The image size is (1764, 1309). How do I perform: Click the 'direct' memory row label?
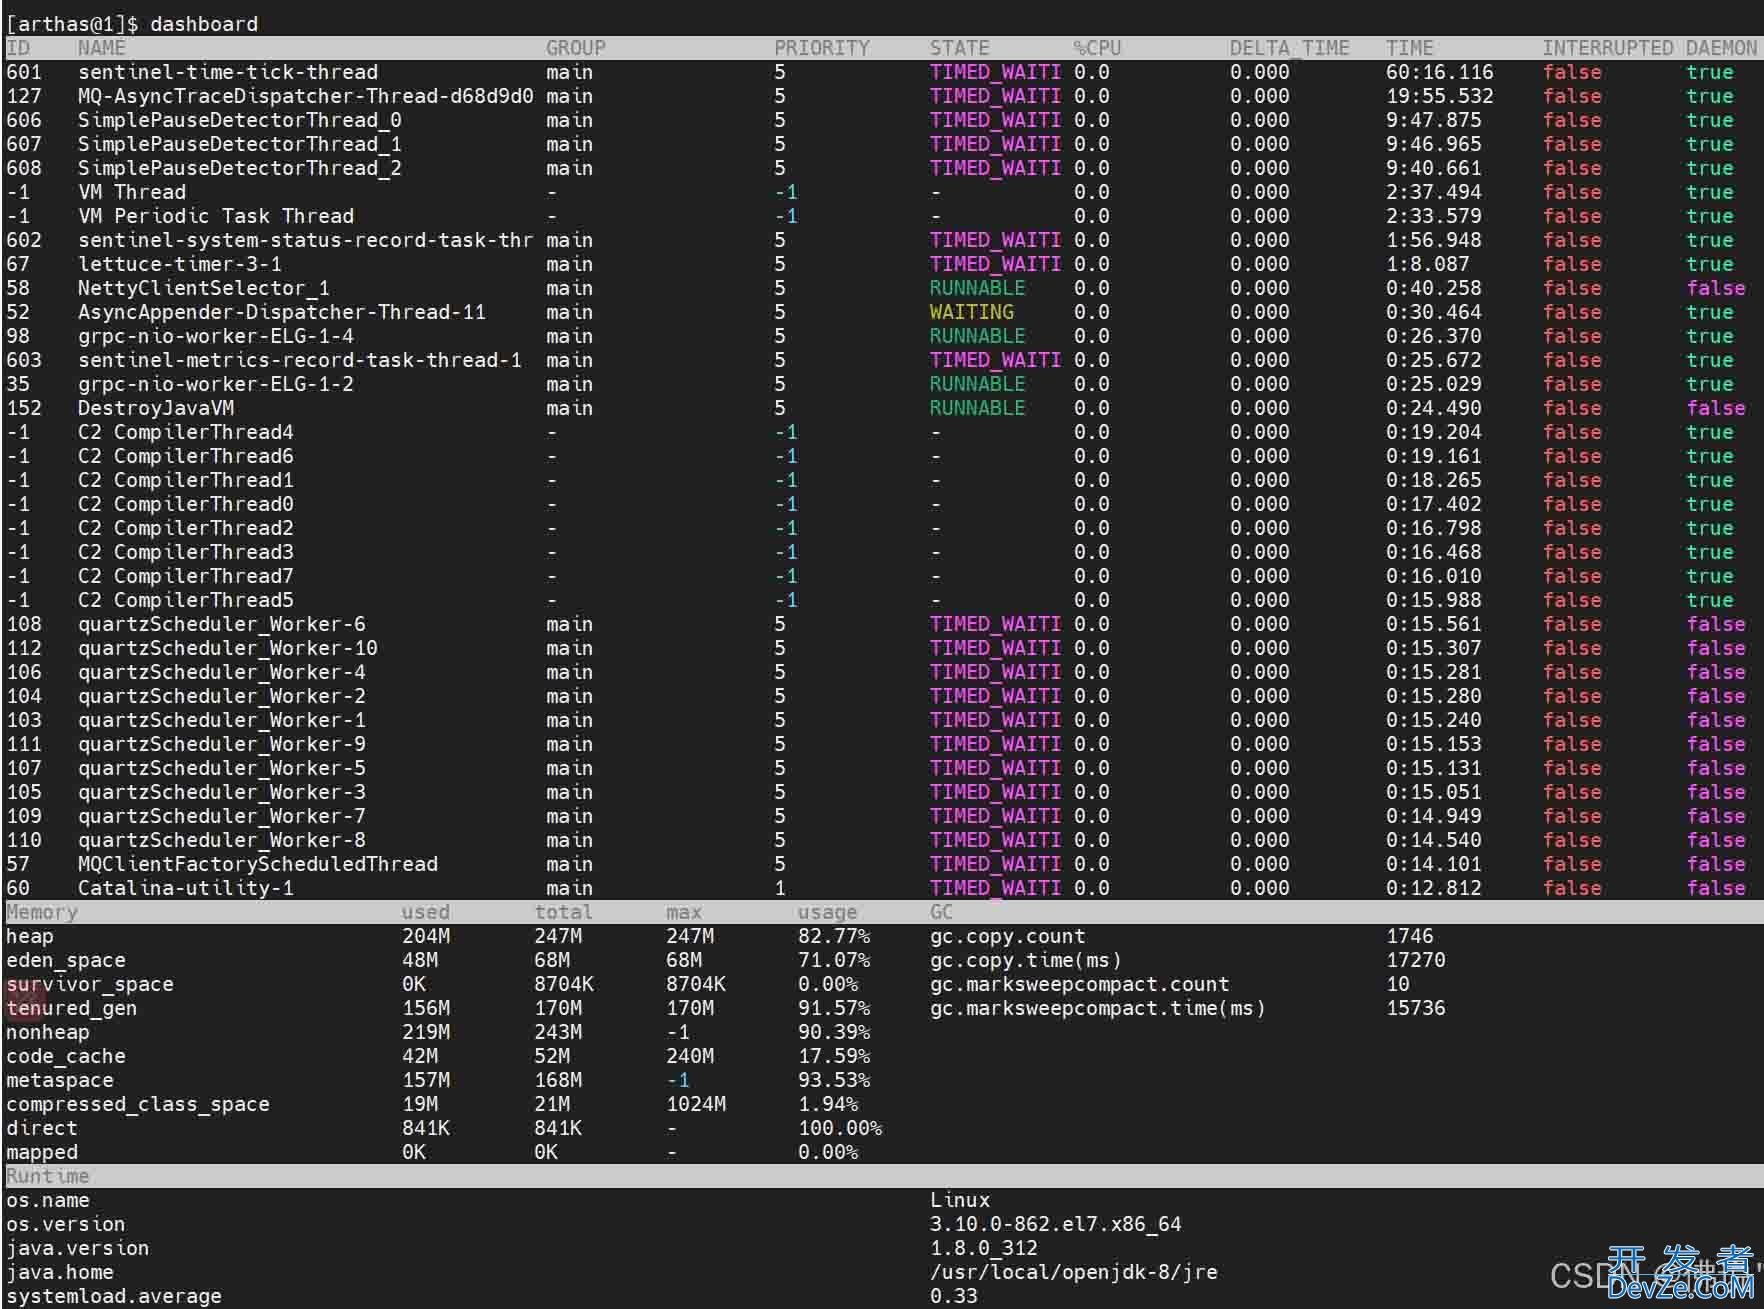[x=42, y=1128]
